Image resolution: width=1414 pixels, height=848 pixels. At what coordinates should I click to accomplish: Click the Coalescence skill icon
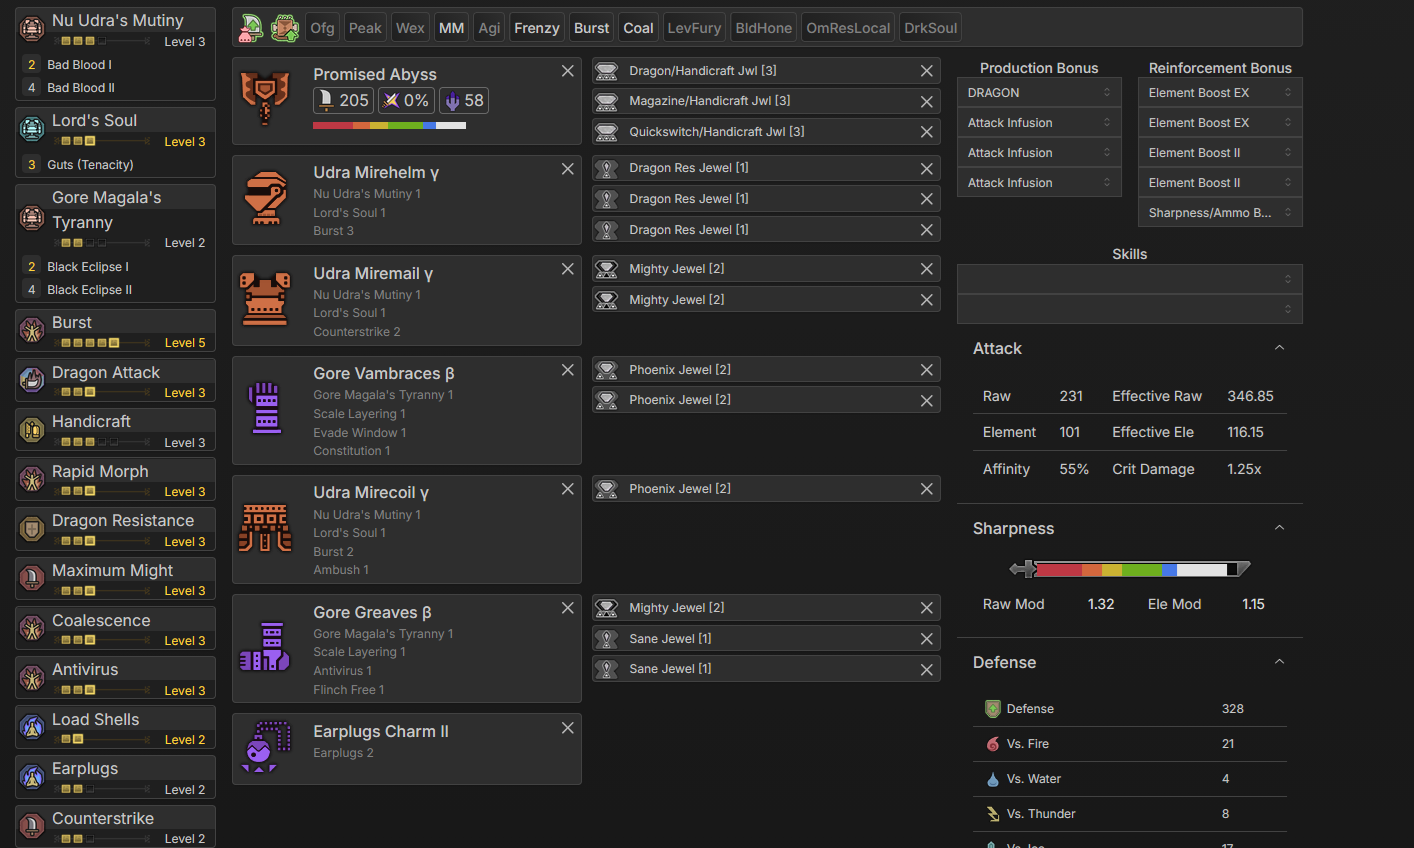[x=32, y=628]
